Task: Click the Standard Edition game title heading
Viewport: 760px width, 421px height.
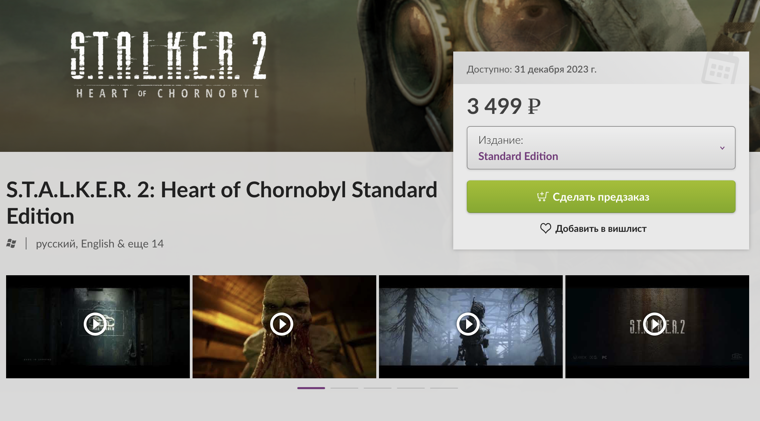Action: [x=222, y=202]
